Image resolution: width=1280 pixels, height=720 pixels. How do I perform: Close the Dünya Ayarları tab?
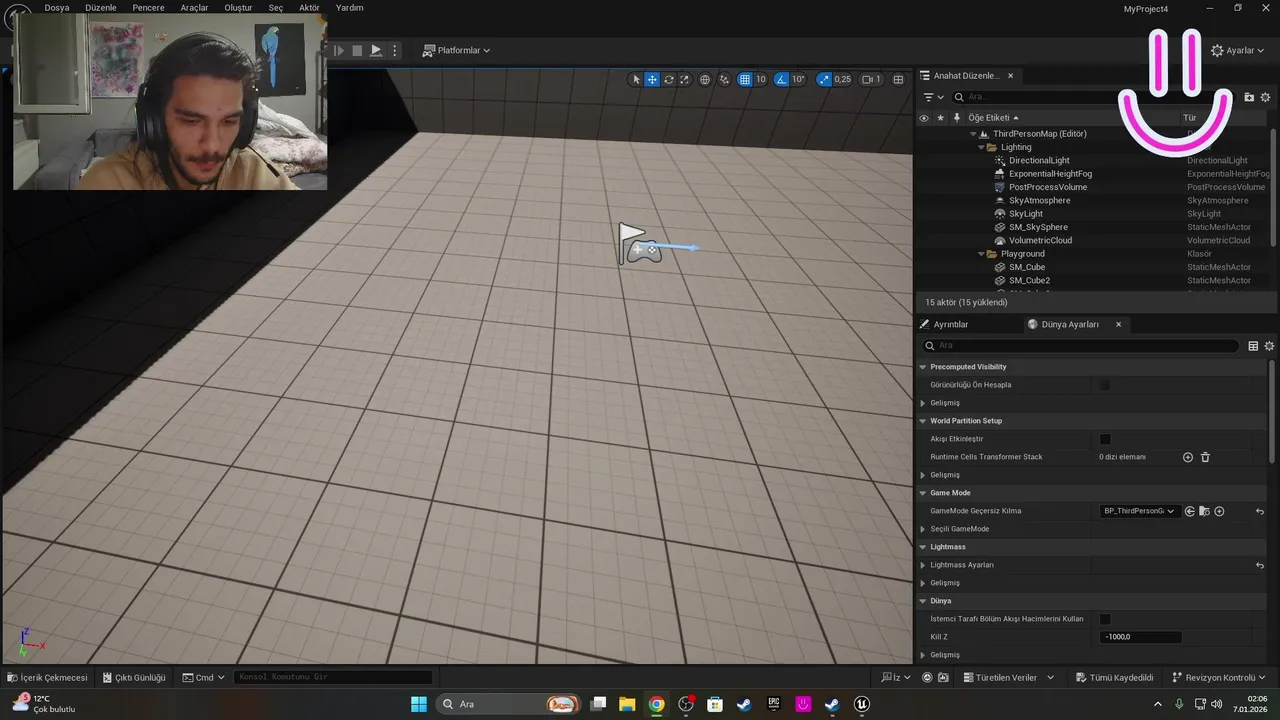click(x=1118, y=324)
